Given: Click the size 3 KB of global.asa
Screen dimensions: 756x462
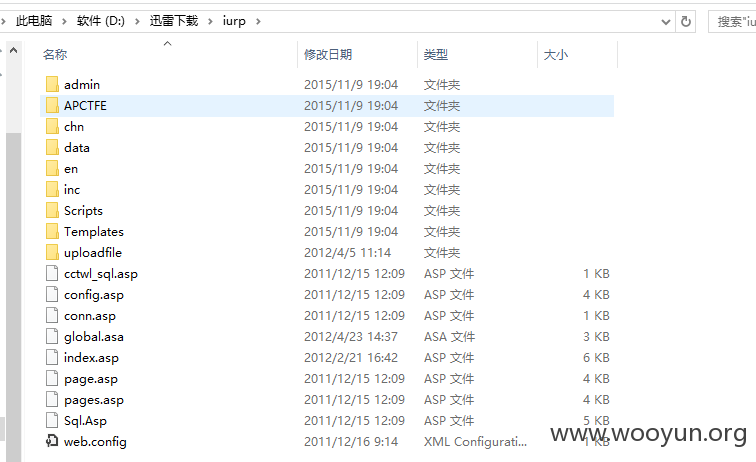Looking at the screenshot, I should [x=596, y=337].
